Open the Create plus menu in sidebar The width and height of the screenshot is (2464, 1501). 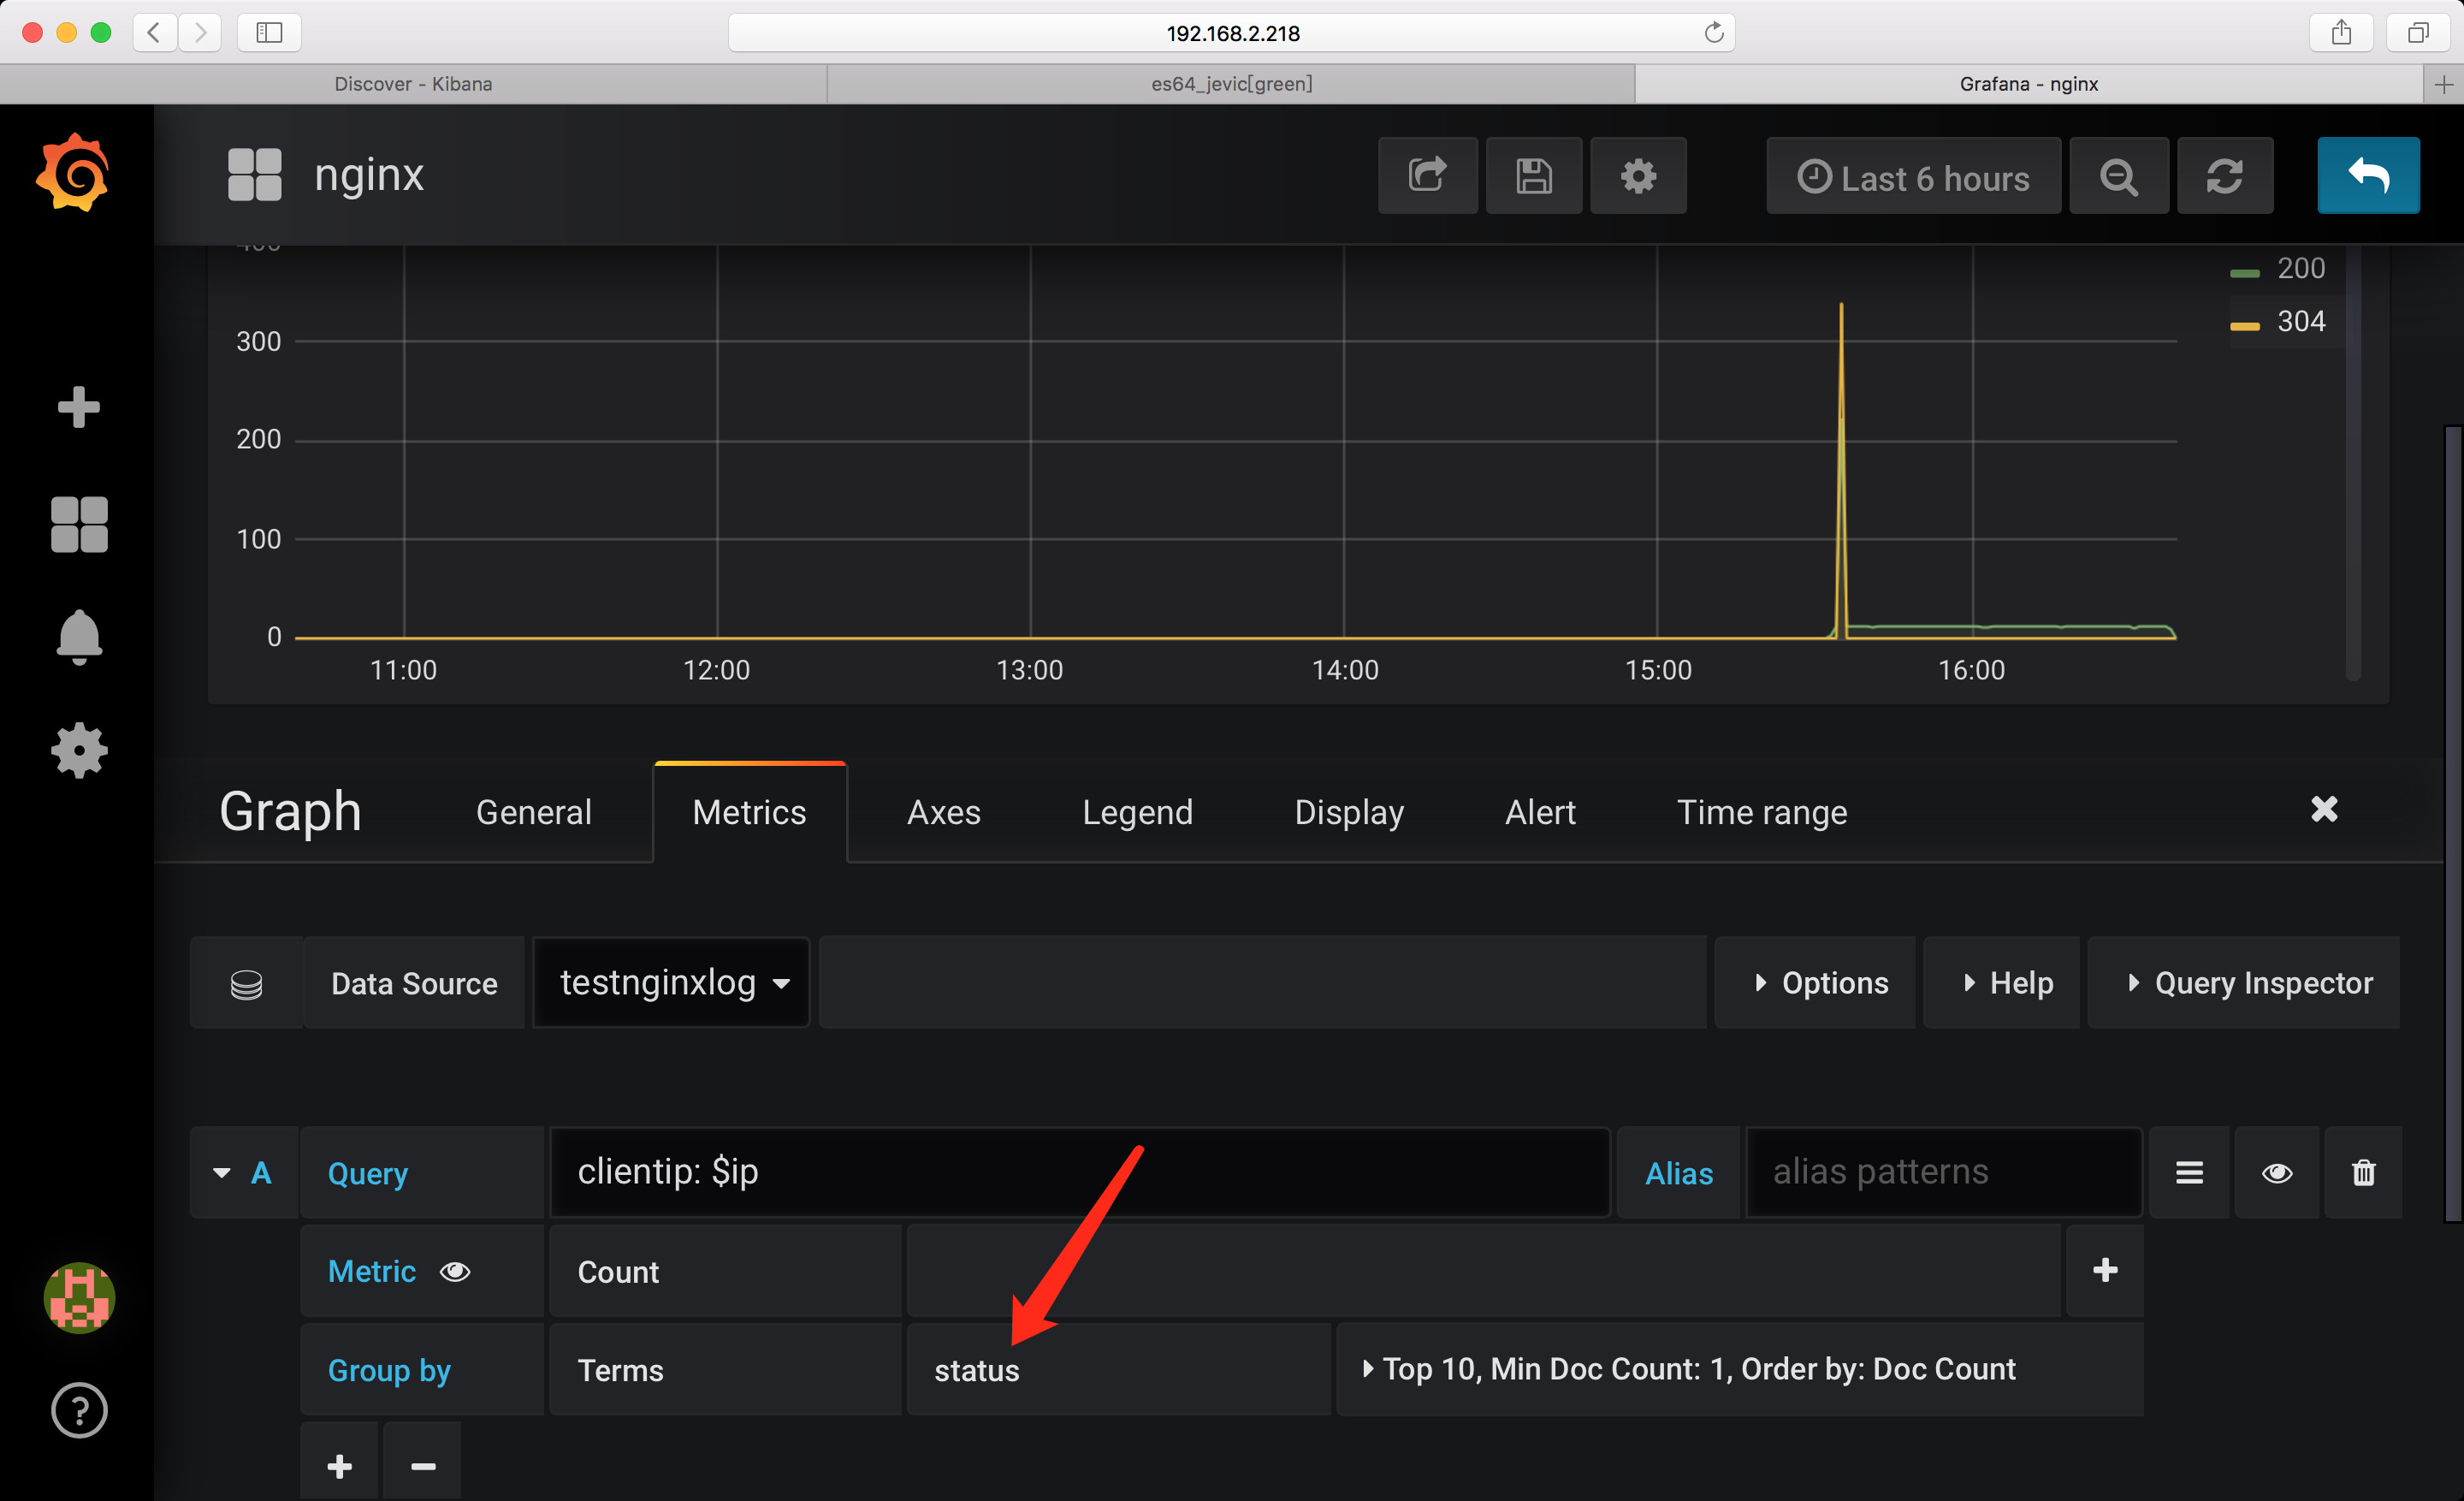pos(78,407)
